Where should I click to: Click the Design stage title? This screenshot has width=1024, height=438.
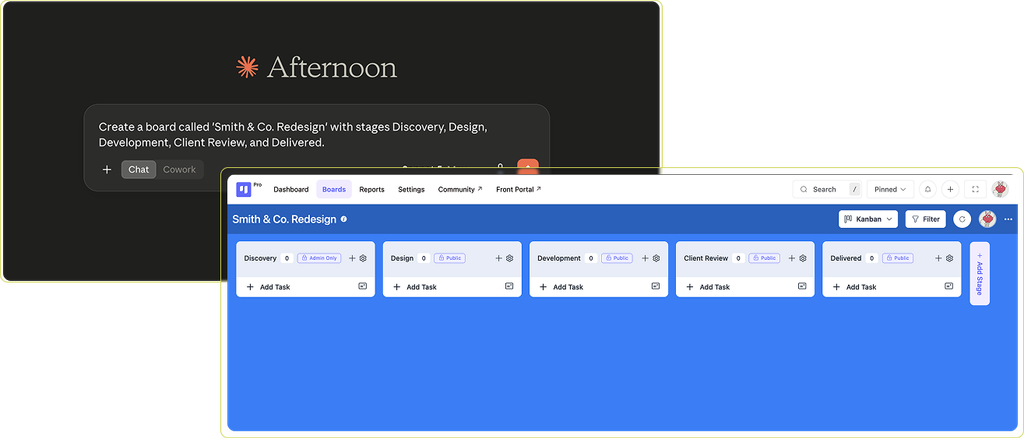pyautogui.click(x=402, y=258)
